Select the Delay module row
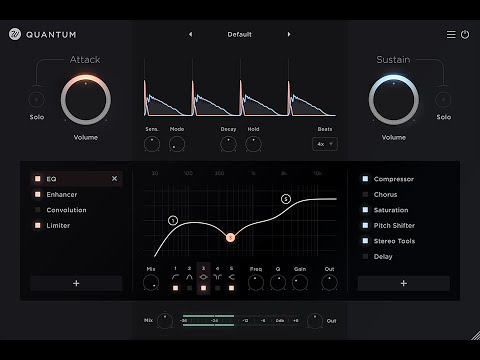This screenshot has width=480, height=360. 404,256
